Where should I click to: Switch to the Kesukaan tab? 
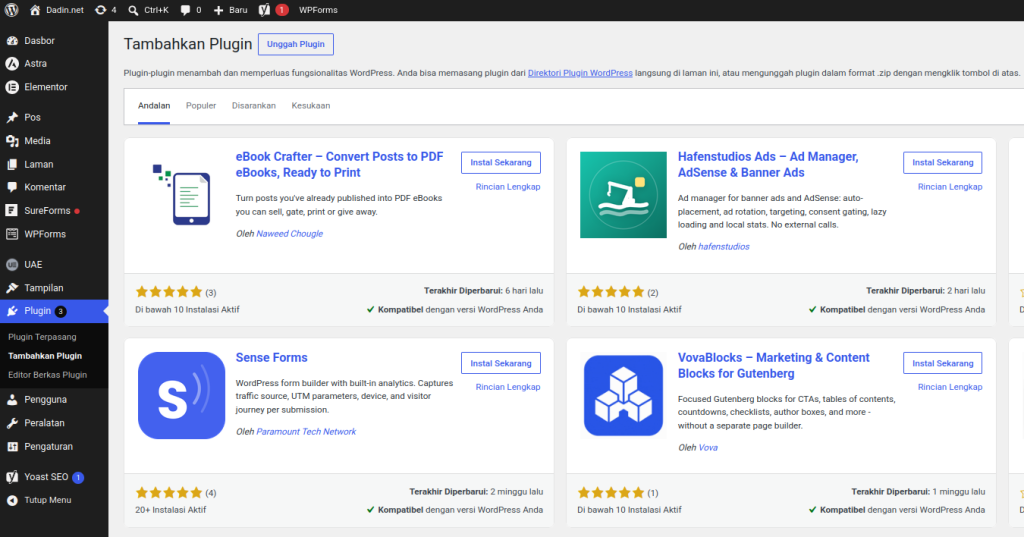click(x=310, y=106)
